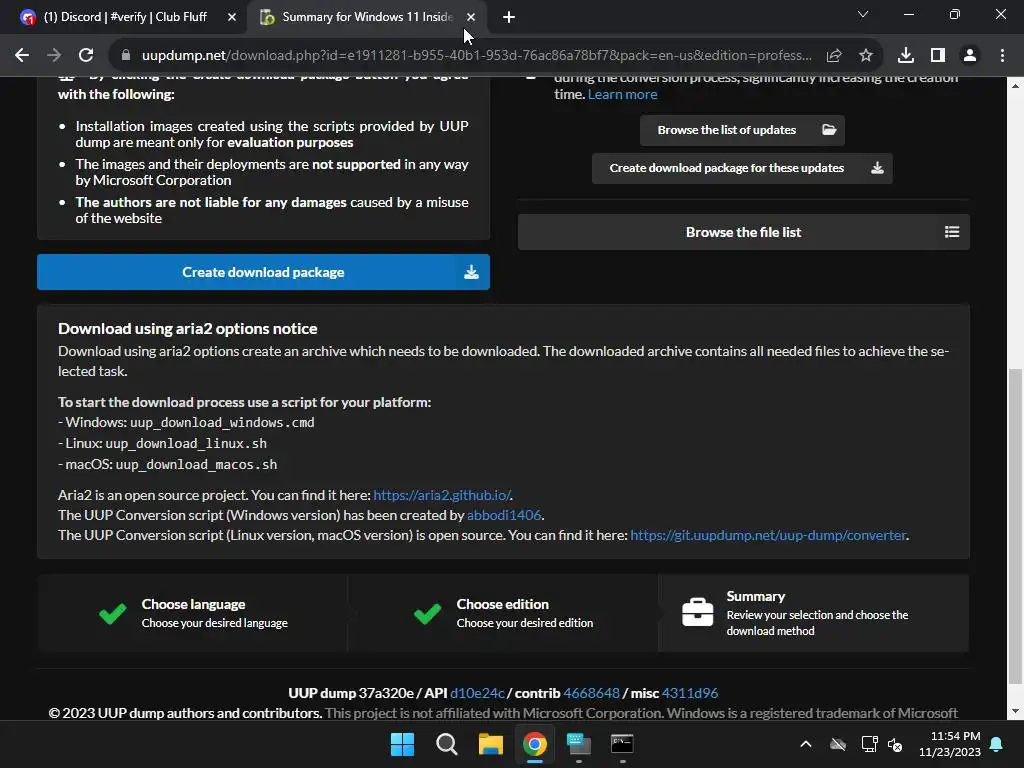Open Chrome downloads icon
This screenshot has width=1024, height=768.
coord(906,56)
